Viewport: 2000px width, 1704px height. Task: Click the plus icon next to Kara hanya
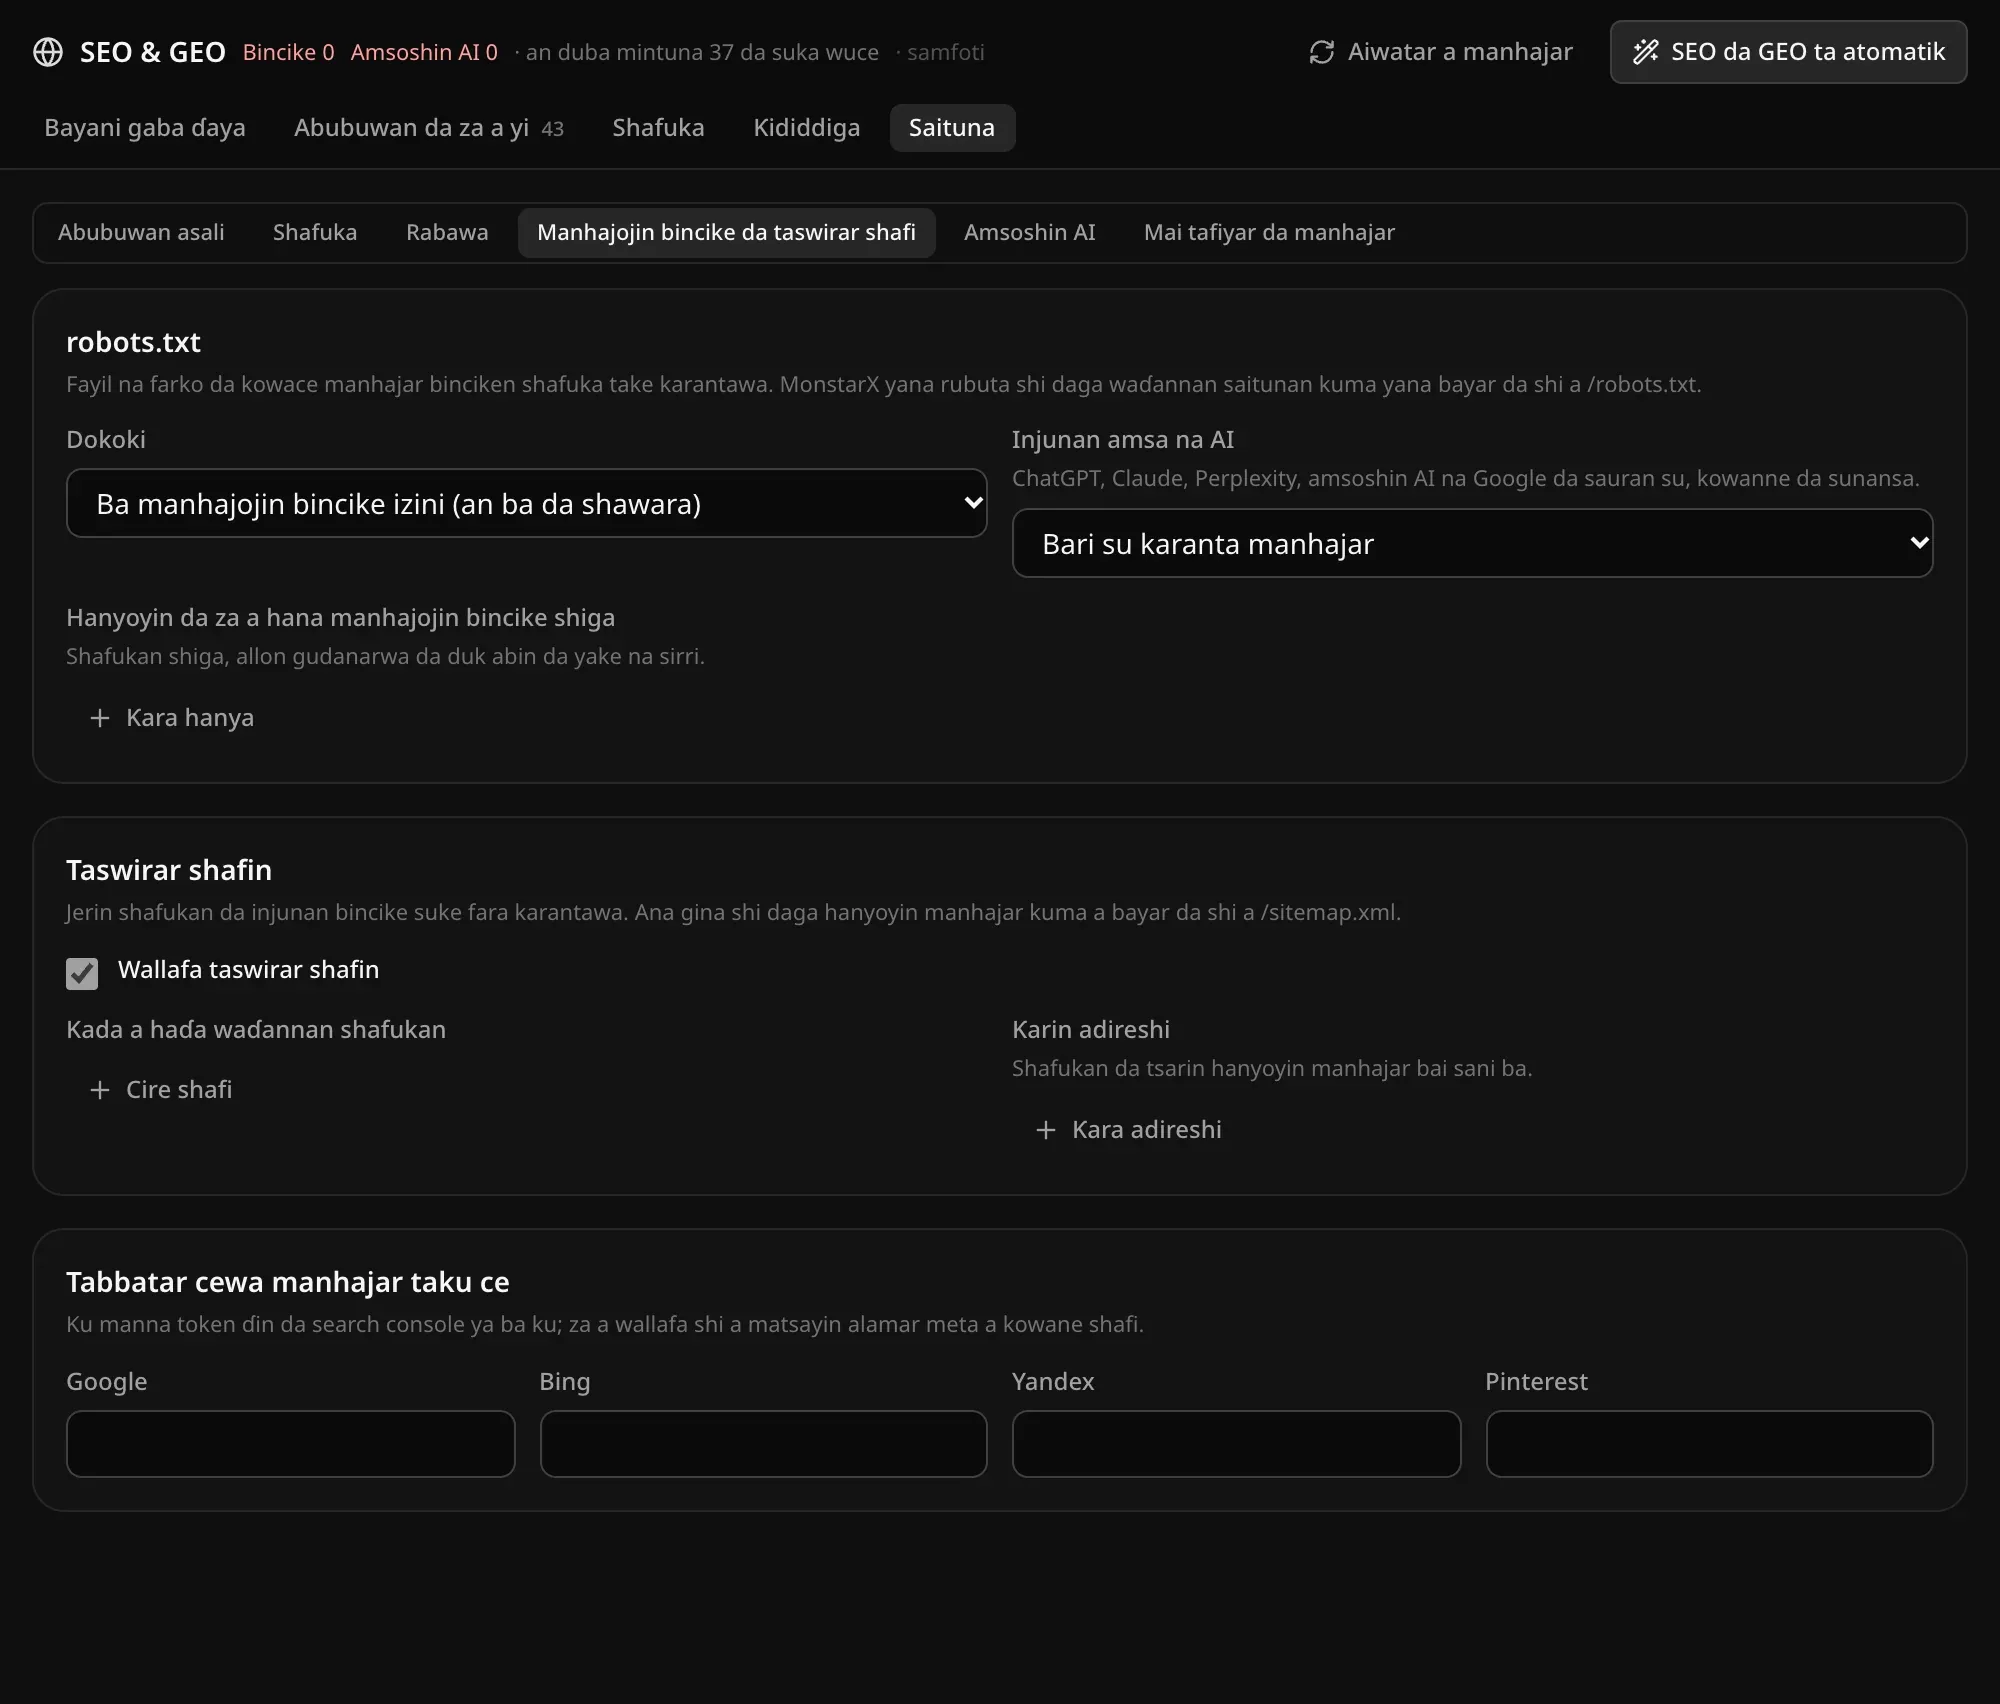point(100,718)
